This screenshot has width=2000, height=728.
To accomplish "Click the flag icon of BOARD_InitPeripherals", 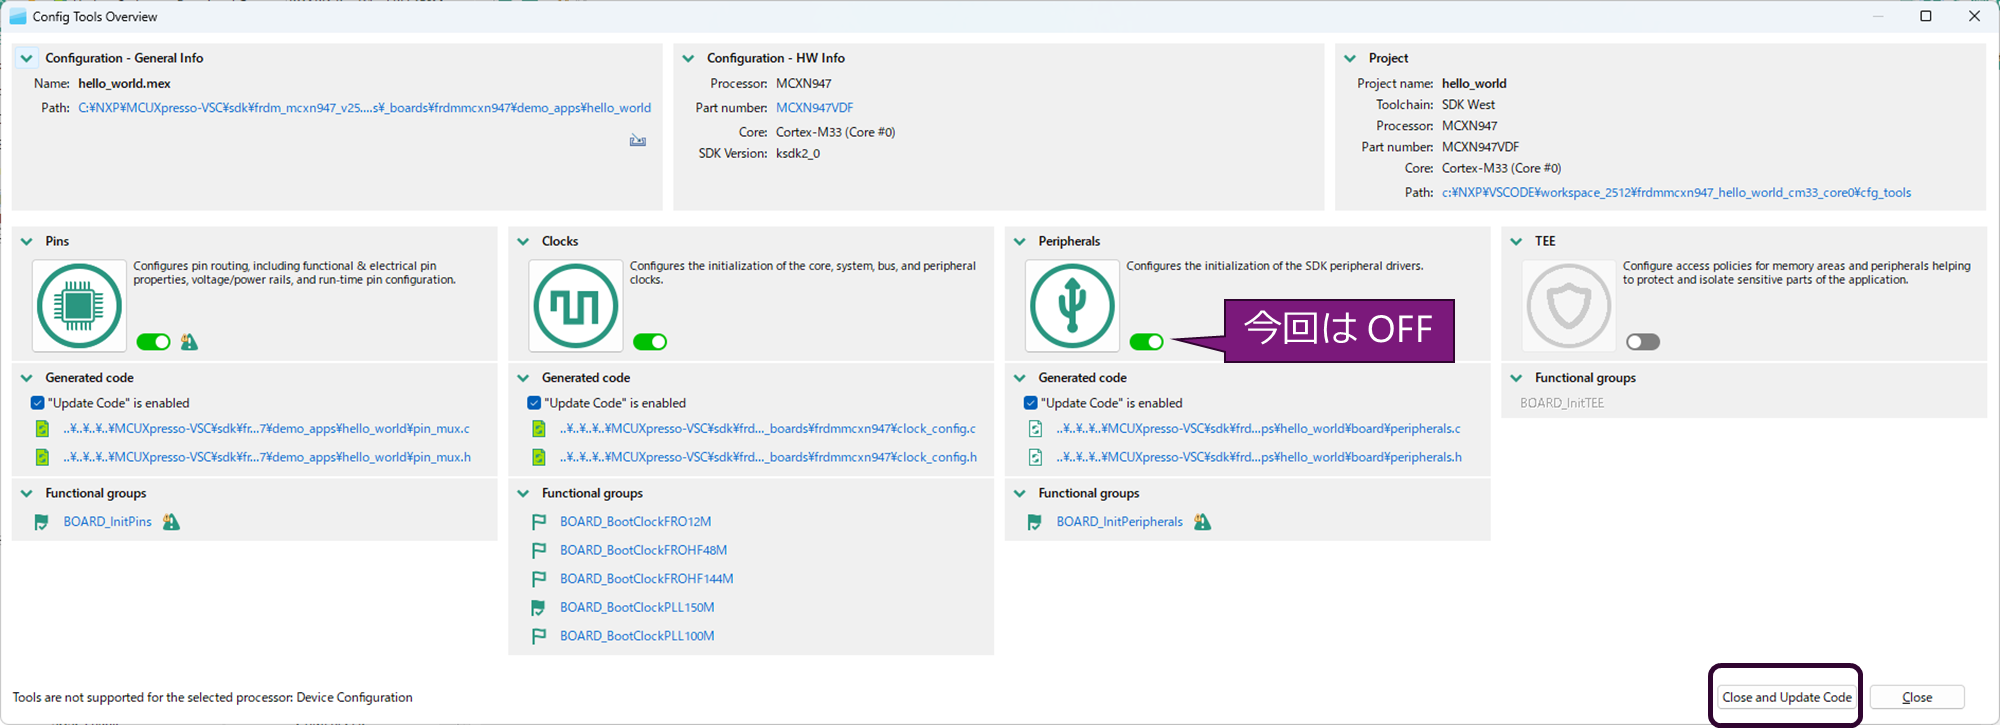I will [1034, 522].
